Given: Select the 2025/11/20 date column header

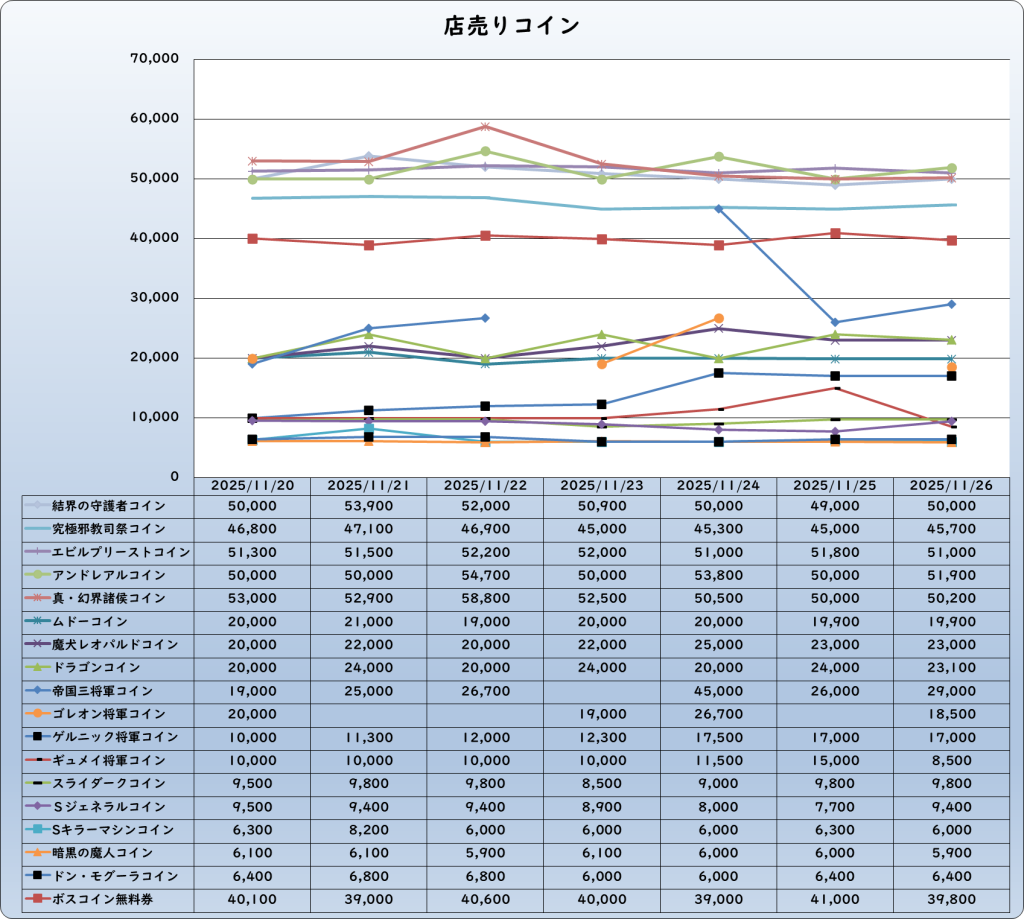Looking at the screenshot, I should [x=252, y=484].
